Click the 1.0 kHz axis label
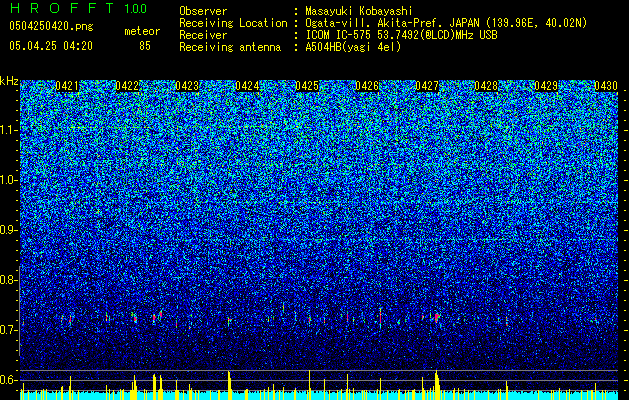 (8, 180)
